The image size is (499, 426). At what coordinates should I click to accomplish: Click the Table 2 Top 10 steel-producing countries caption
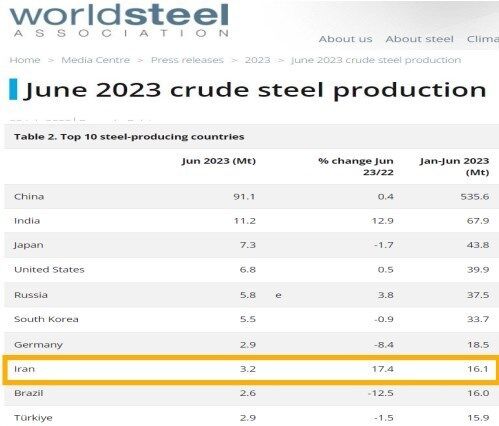129,137
